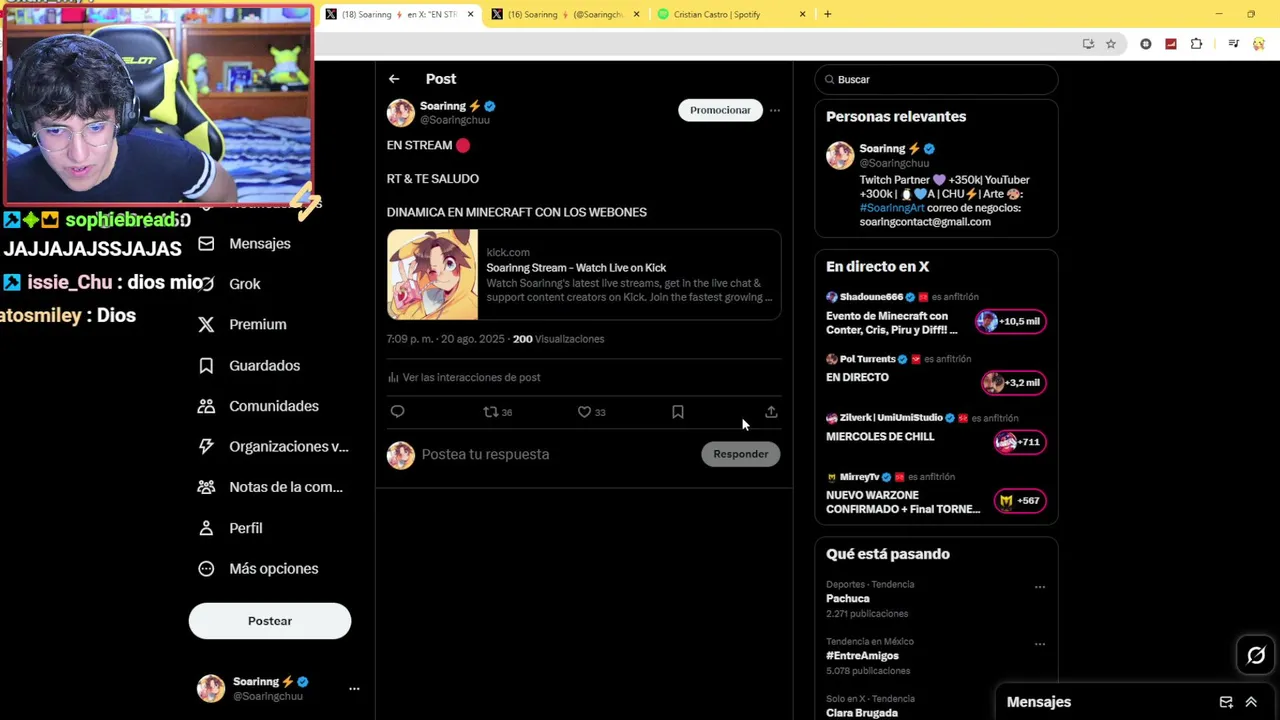Open Guardados in the sidebar menu

264,365
